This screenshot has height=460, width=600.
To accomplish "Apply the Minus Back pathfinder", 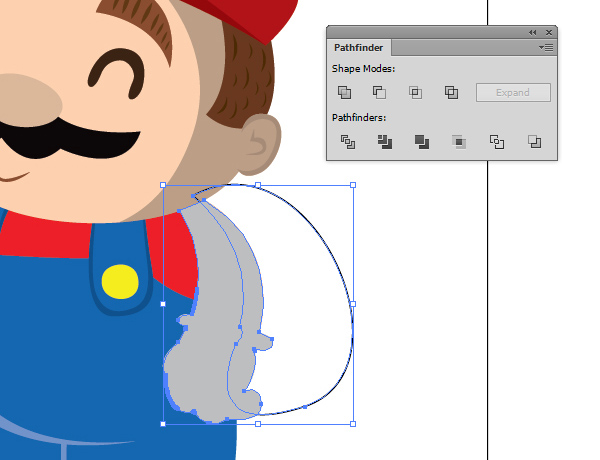I will (x=535, y=142).
